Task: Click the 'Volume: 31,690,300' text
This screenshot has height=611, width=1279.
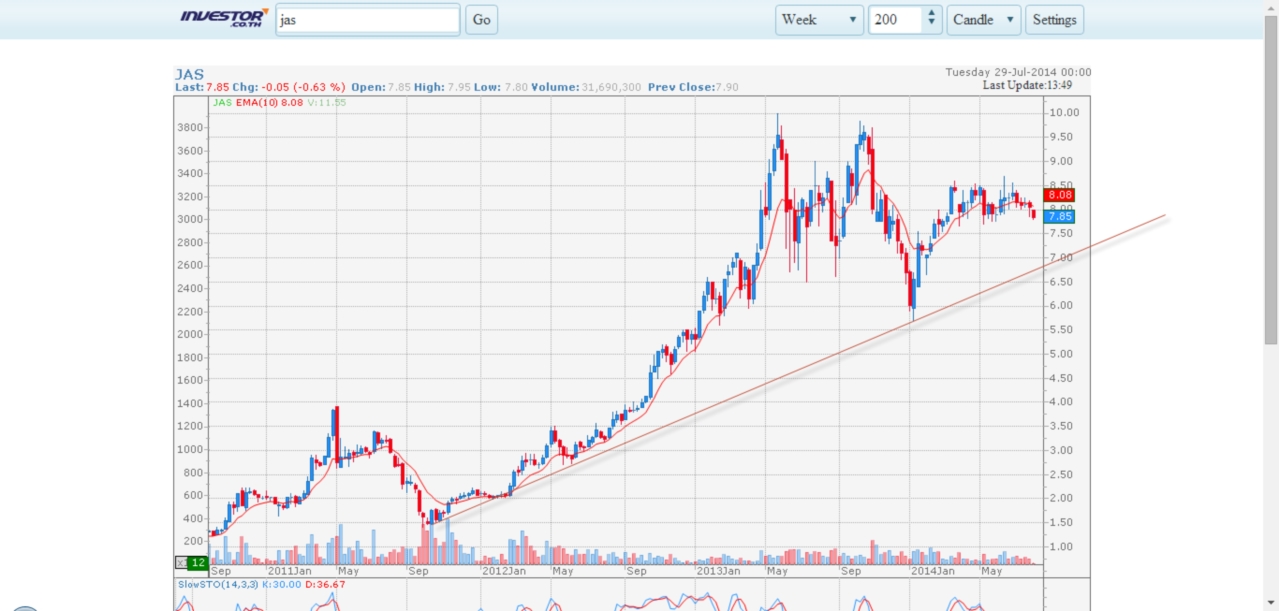Action: 587,88
